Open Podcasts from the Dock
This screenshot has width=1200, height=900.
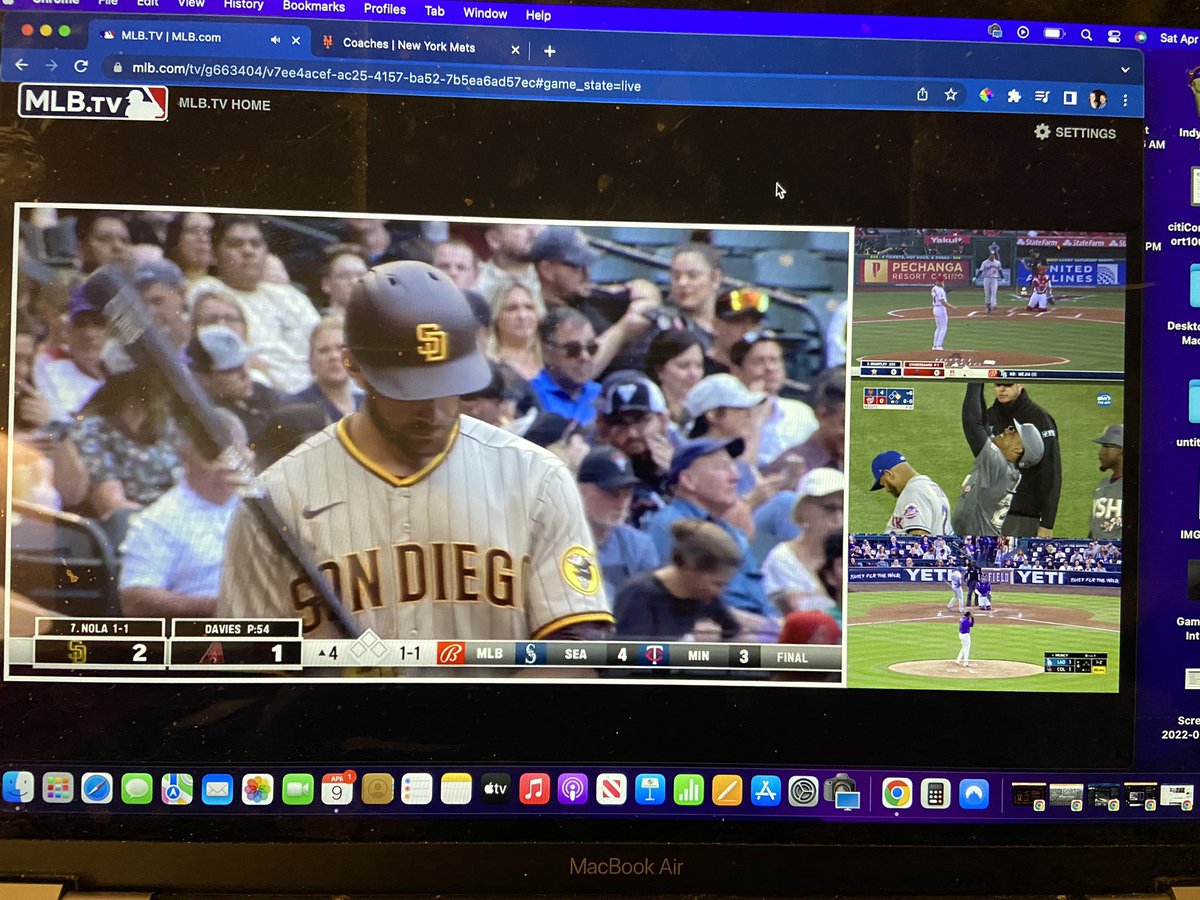point(572,789)
